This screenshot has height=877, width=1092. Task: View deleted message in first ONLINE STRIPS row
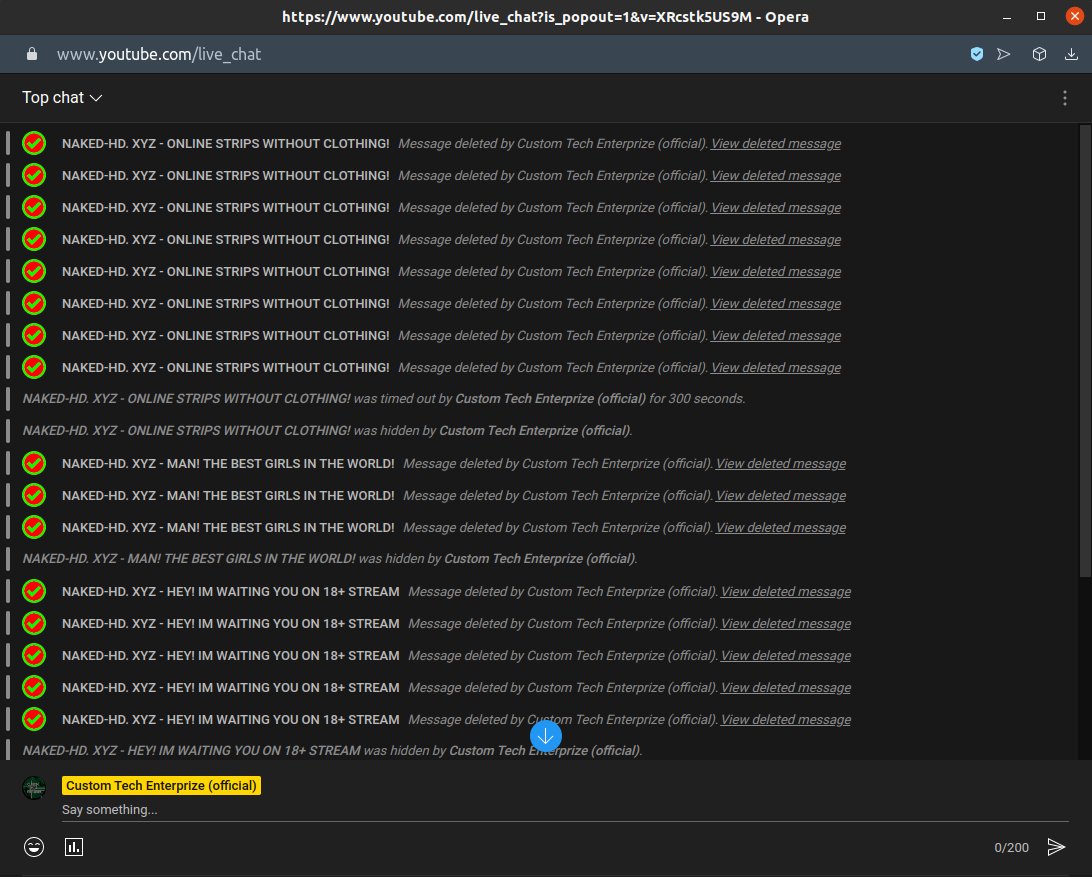[x=776, y=143]
